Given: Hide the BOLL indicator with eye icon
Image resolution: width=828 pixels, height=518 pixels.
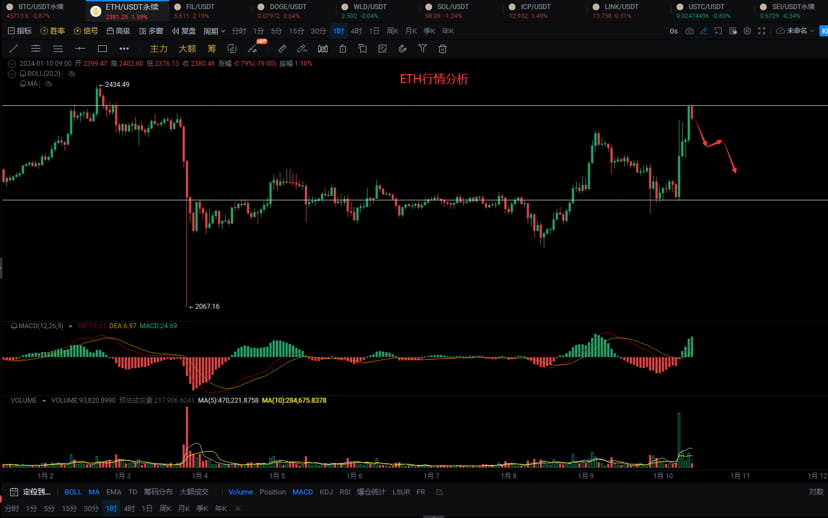Looking at the screenshot, I should [72, 74].
